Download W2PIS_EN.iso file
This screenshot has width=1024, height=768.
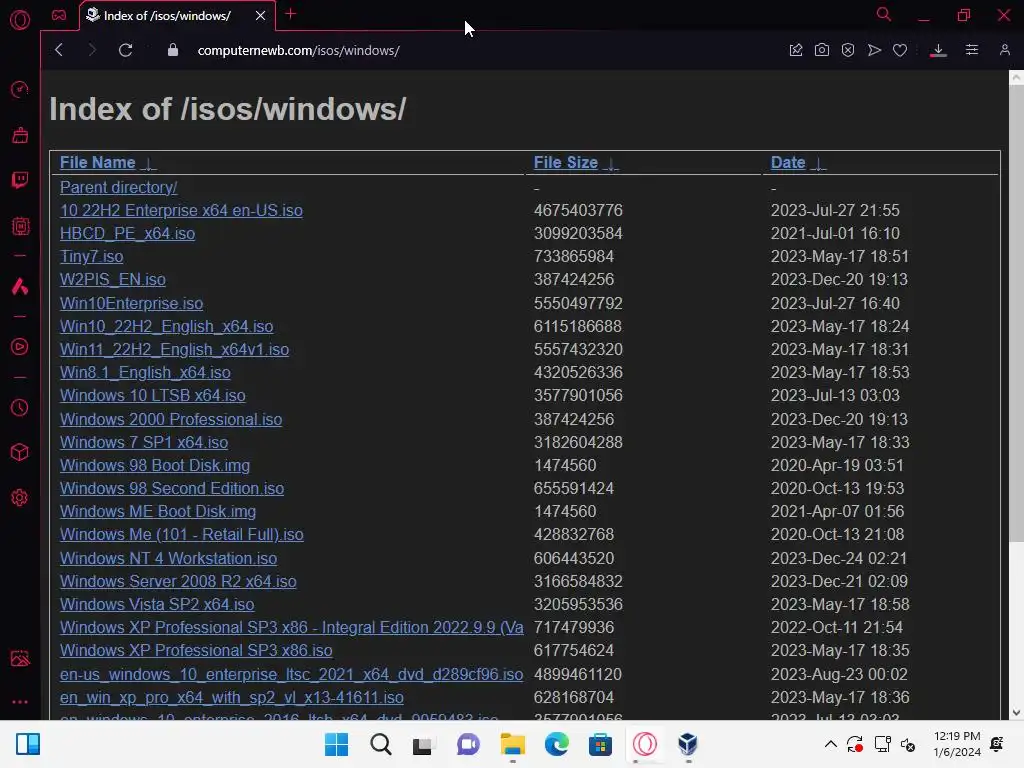pyautogui.click(x=113, y=280)
